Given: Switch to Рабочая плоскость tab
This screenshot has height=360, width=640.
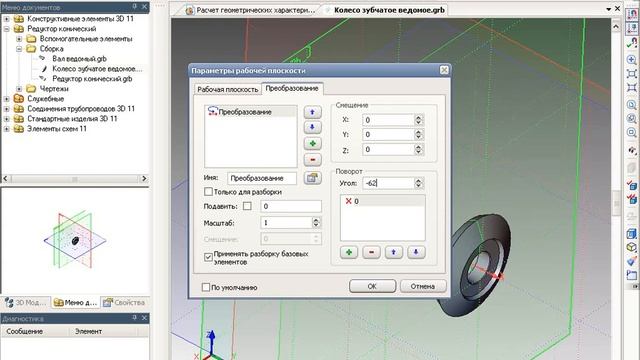Looking at the screenshot, I should (228, 89).
